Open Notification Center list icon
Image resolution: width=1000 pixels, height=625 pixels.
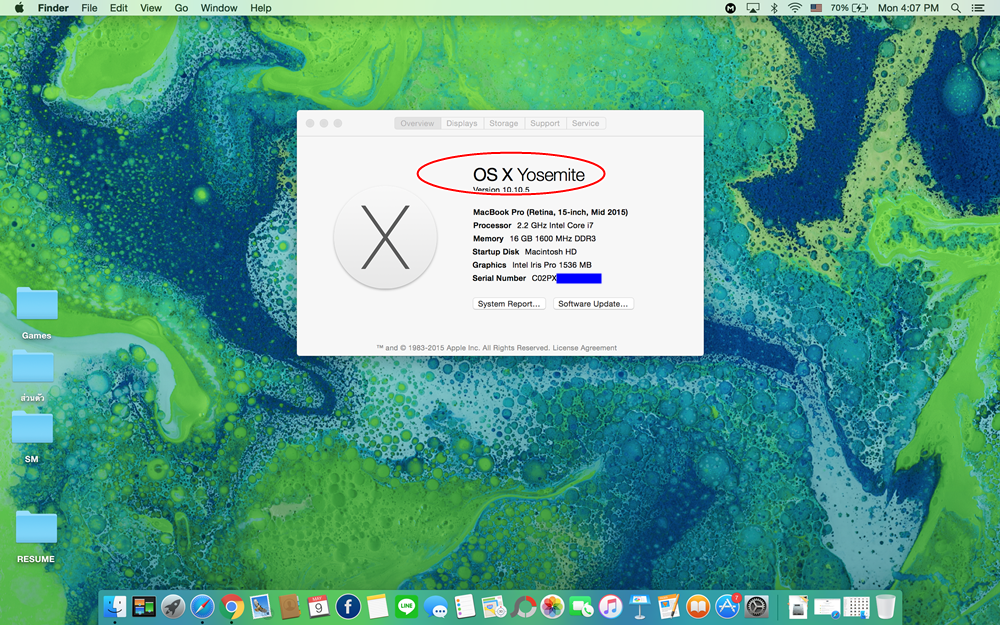pos(977,8)
